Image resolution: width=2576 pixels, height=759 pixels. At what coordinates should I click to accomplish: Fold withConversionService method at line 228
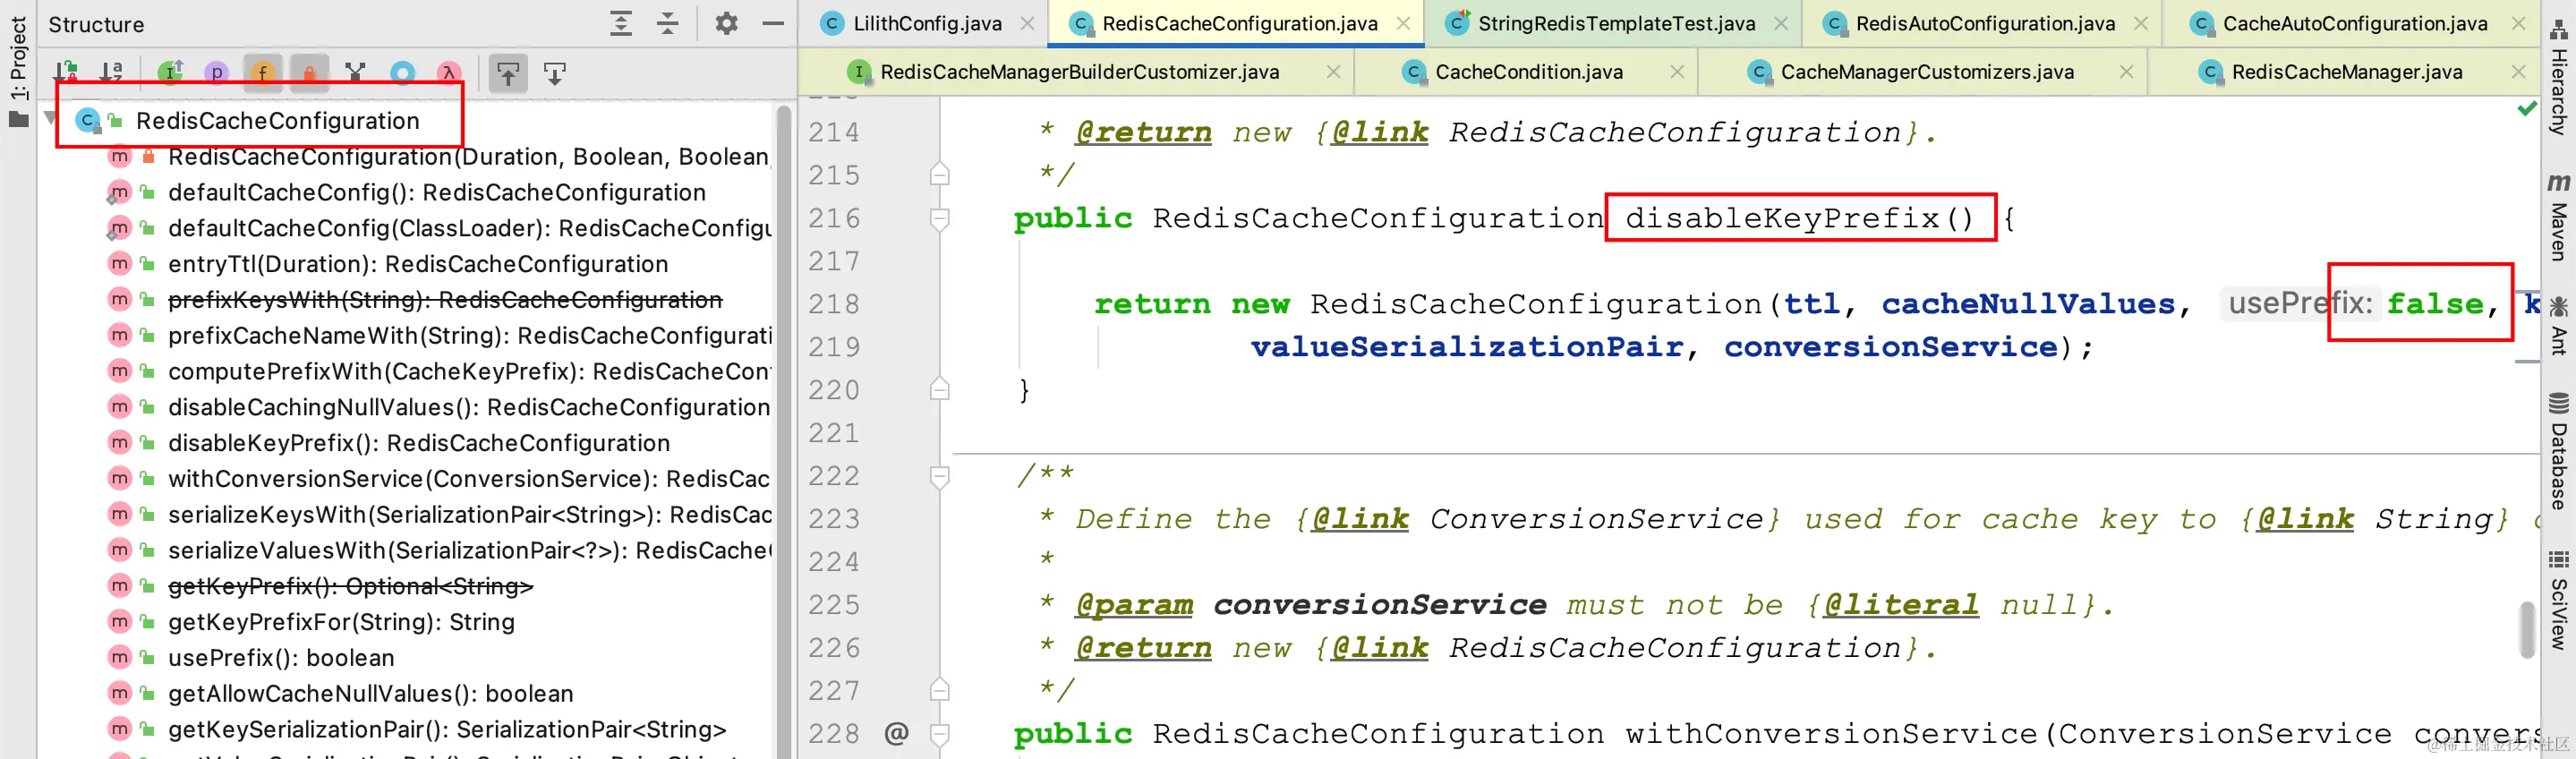pos(939,734)
